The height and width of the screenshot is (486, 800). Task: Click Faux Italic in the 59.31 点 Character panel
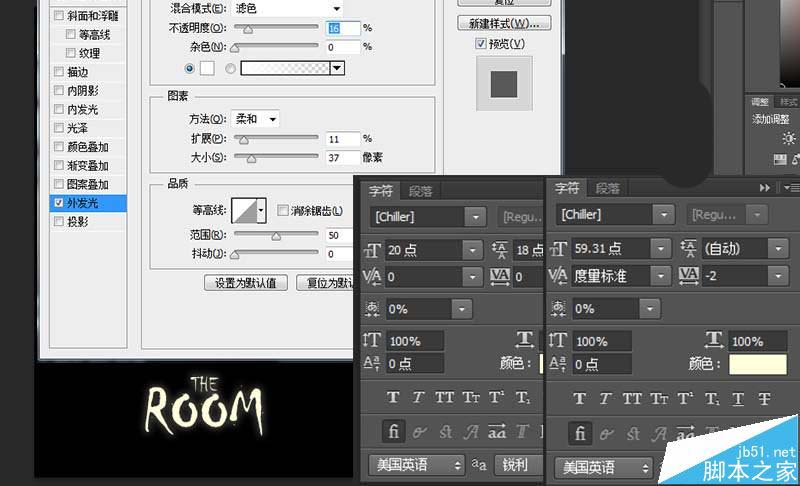pyautogui.click(x=605, y=398)
